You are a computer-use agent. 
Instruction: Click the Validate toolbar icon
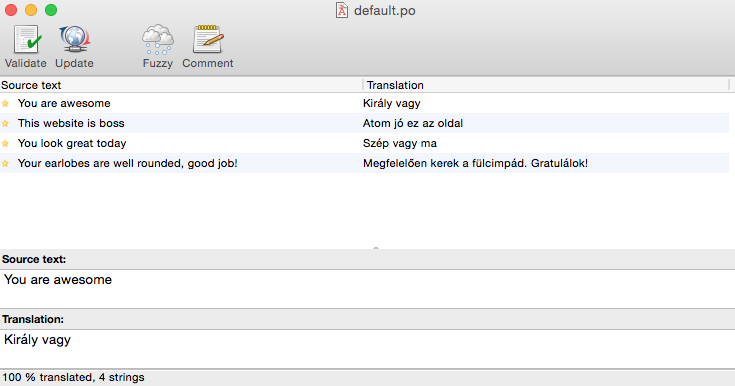(x=26, y=39)
